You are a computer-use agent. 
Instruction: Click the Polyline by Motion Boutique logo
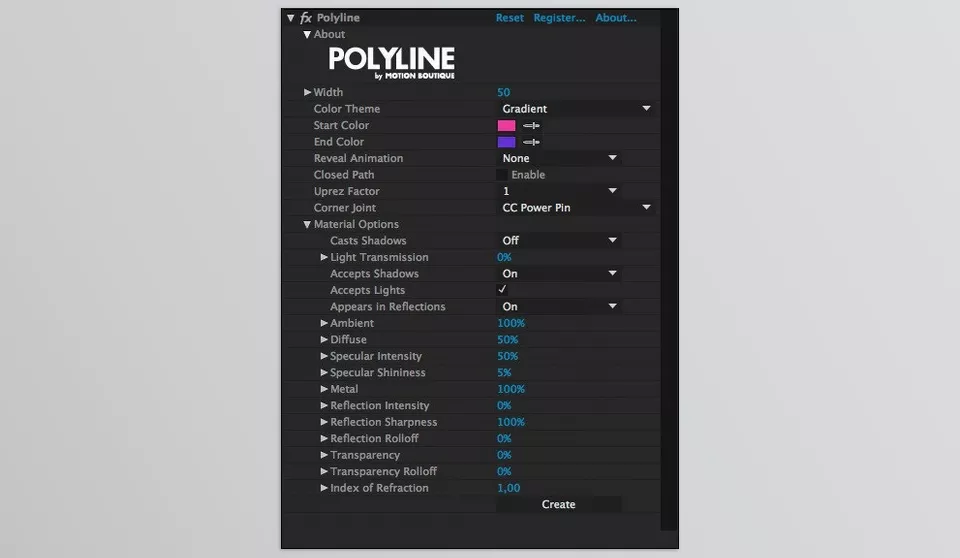(x=392, y=63)
